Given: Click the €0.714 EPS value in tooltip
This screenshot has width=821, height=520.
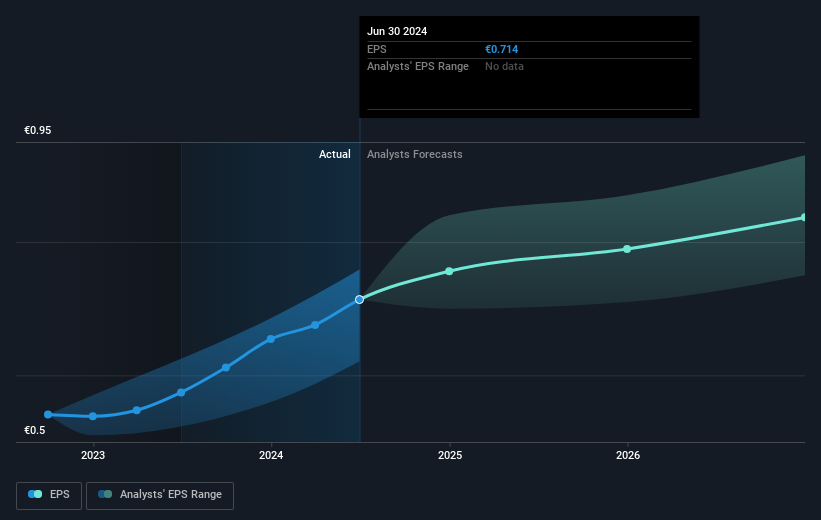Looking at the screenshot, I should tap(502, 49).
